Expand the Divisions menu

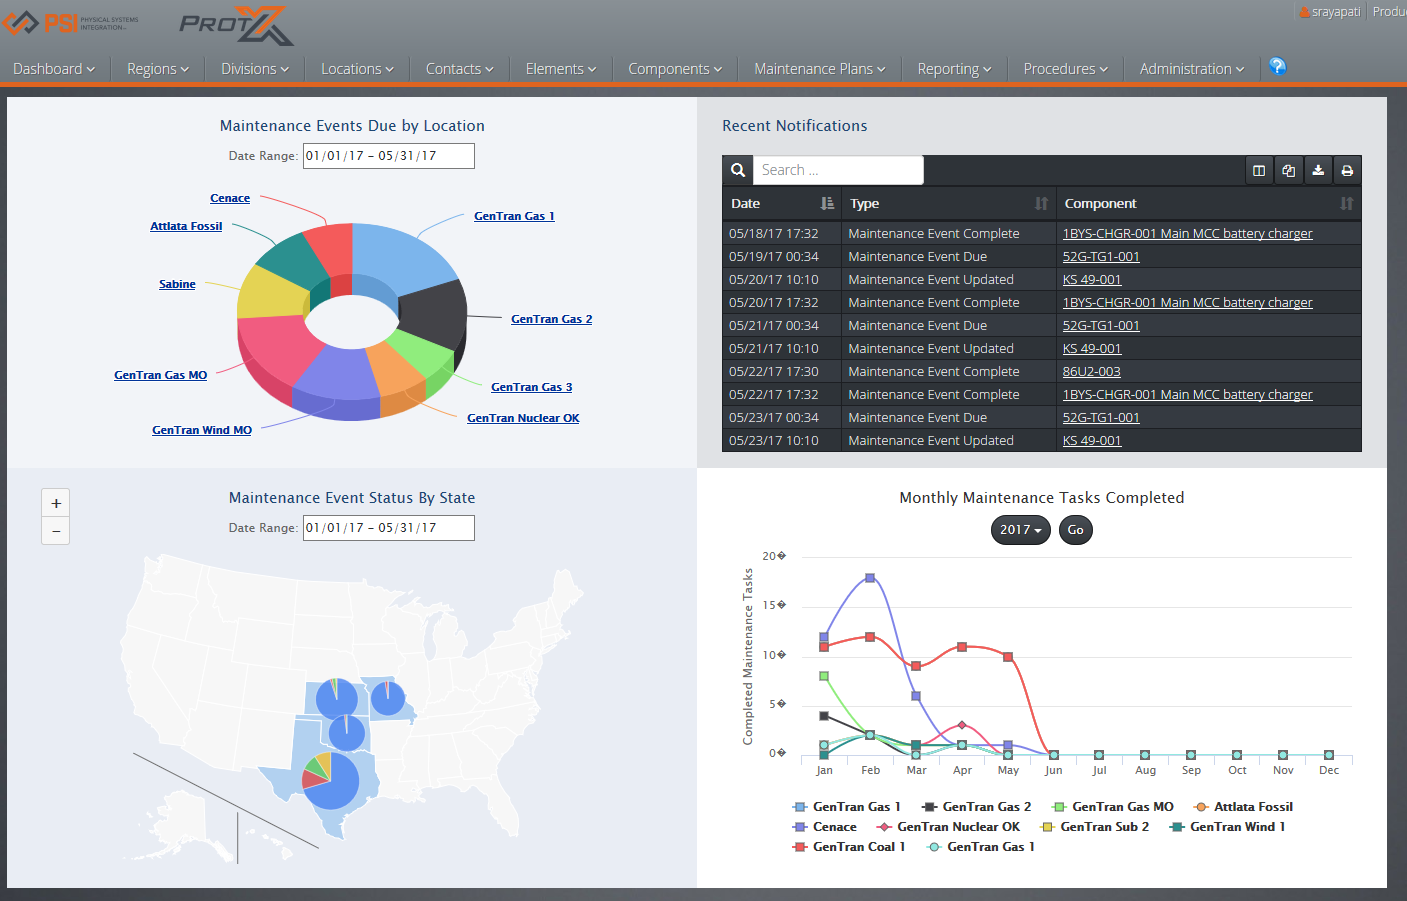point(255,69)
